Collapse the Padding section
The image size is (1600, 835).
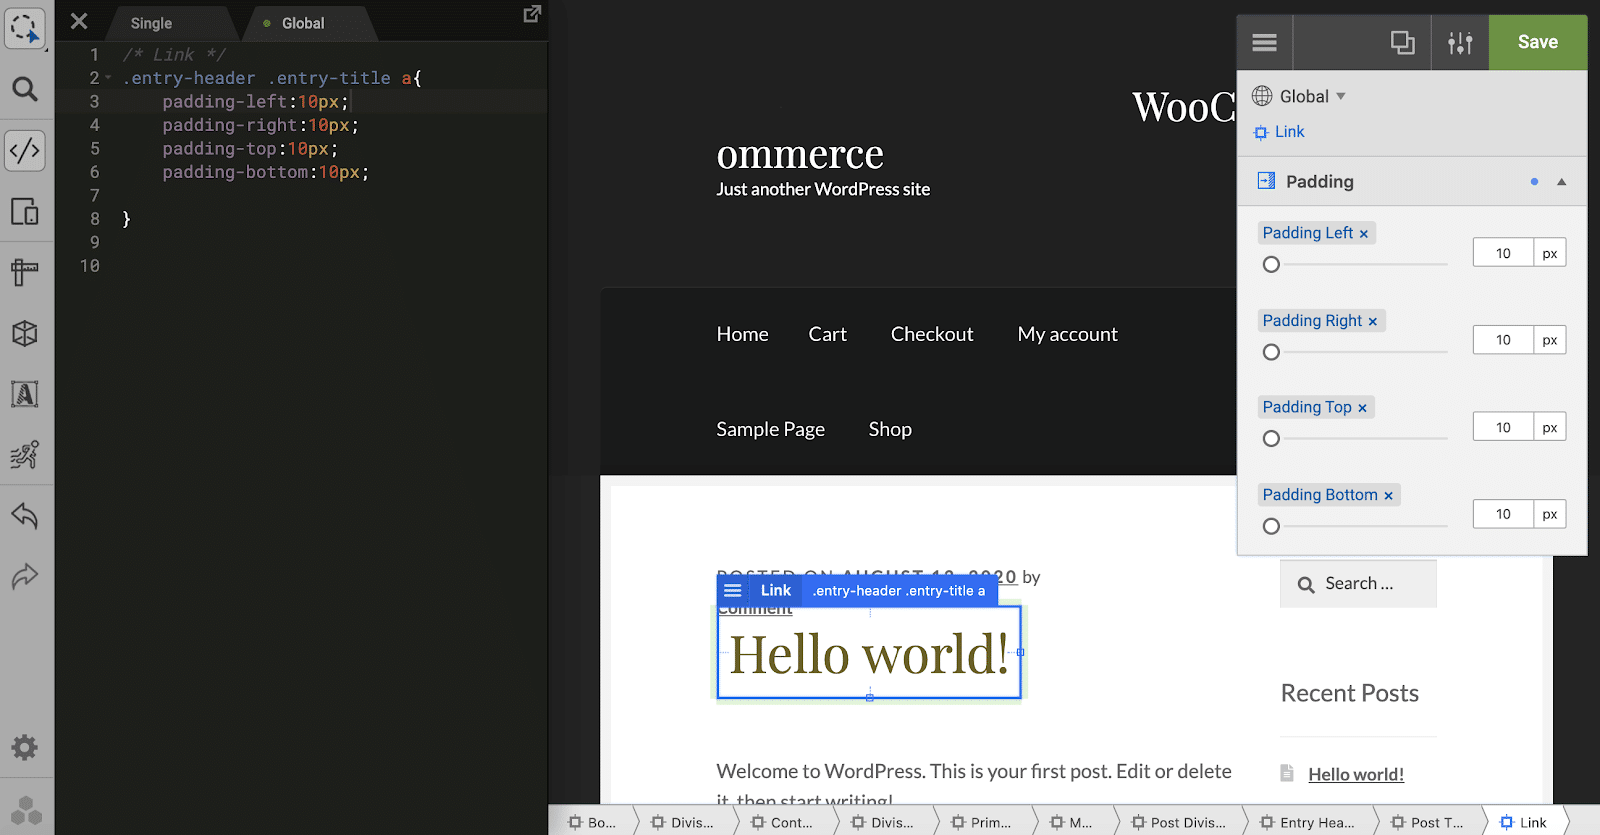[x=1561, y=182]
